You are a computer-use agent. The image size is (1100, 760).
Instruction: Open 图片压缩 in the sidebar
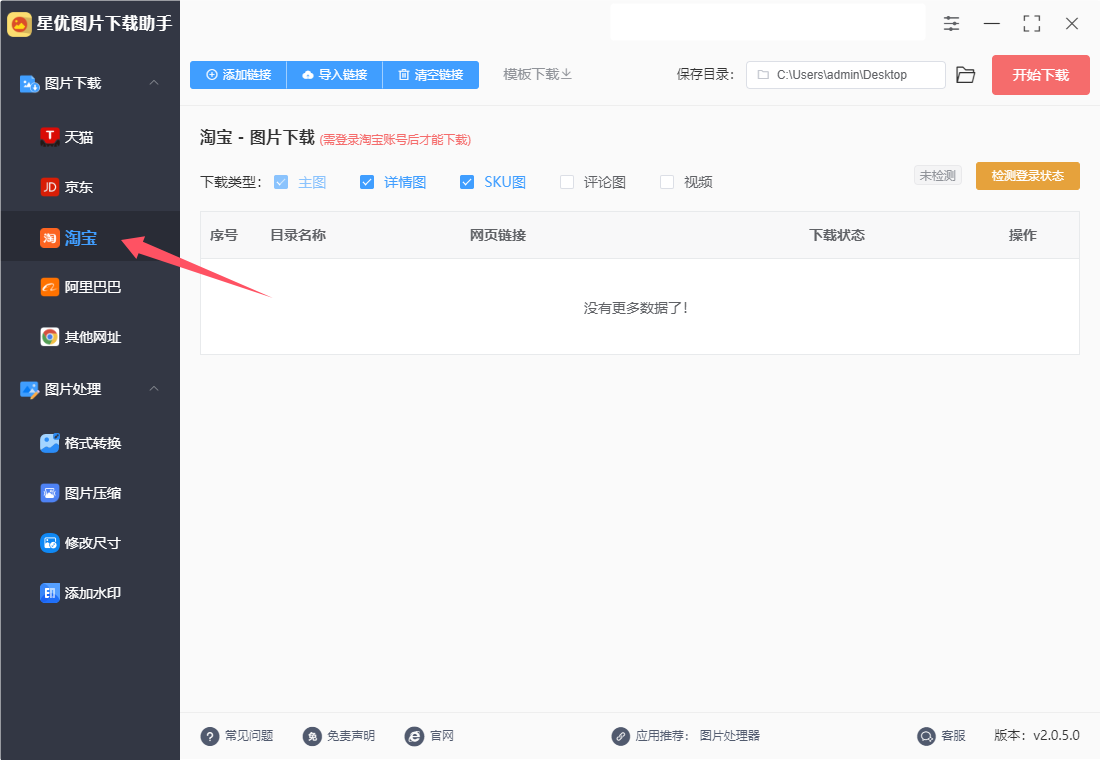tap(90, 493)
